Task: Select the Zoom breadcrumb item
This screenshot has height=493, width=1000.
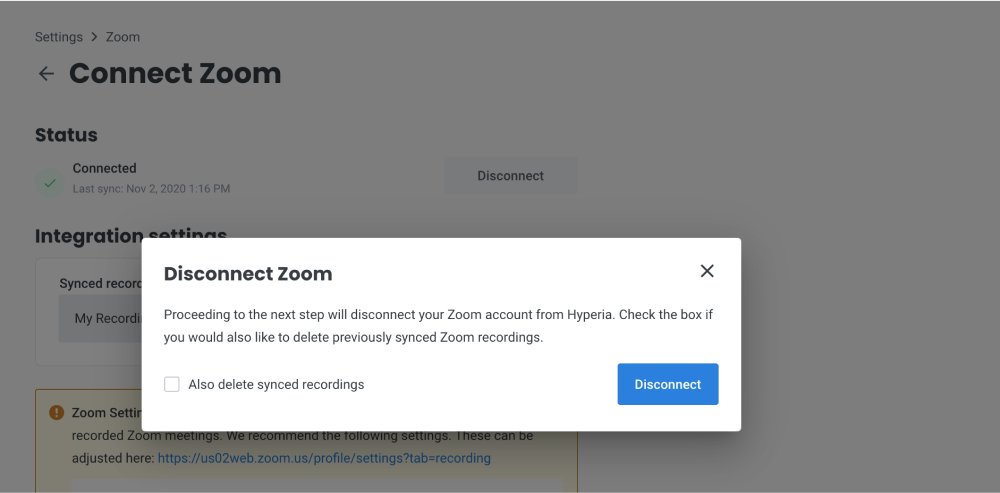Action: click(x=123, y=37)
